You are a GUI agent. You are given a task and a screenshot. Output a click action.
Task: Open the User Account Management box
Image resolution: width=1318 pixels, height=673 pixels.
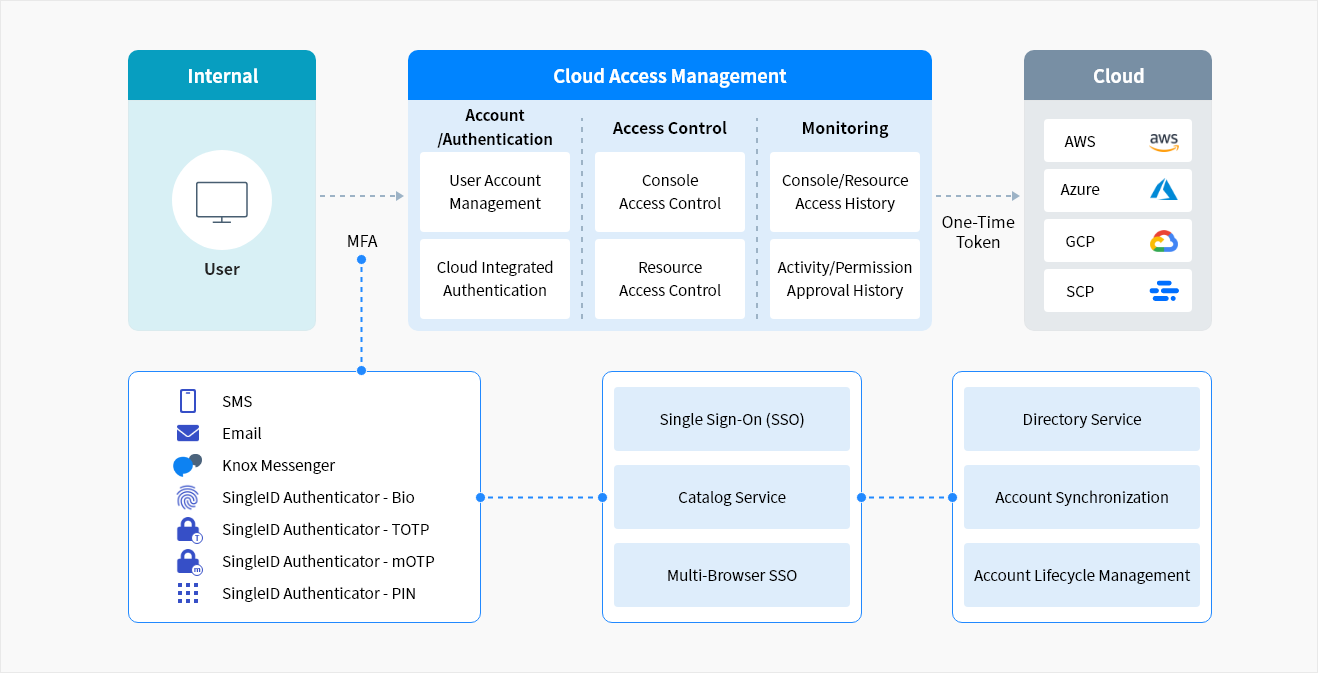click(x=495, y=192)
